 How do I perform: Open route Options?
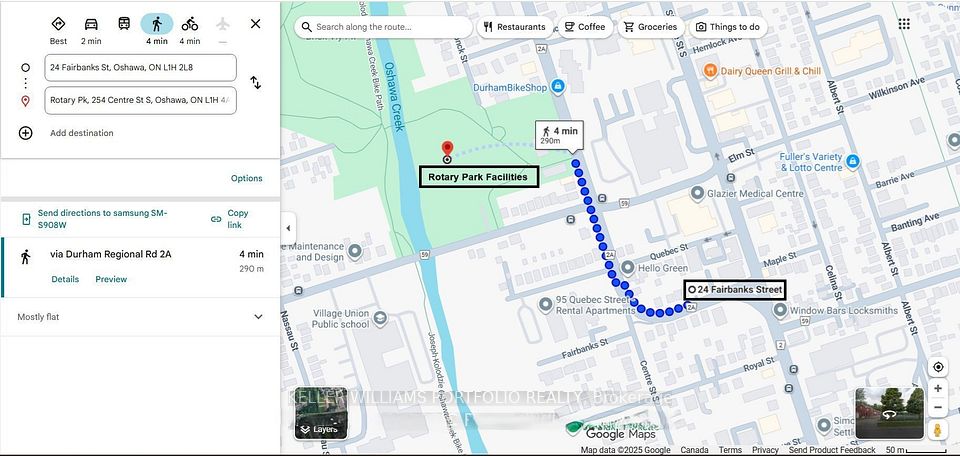tap(247, 179)
